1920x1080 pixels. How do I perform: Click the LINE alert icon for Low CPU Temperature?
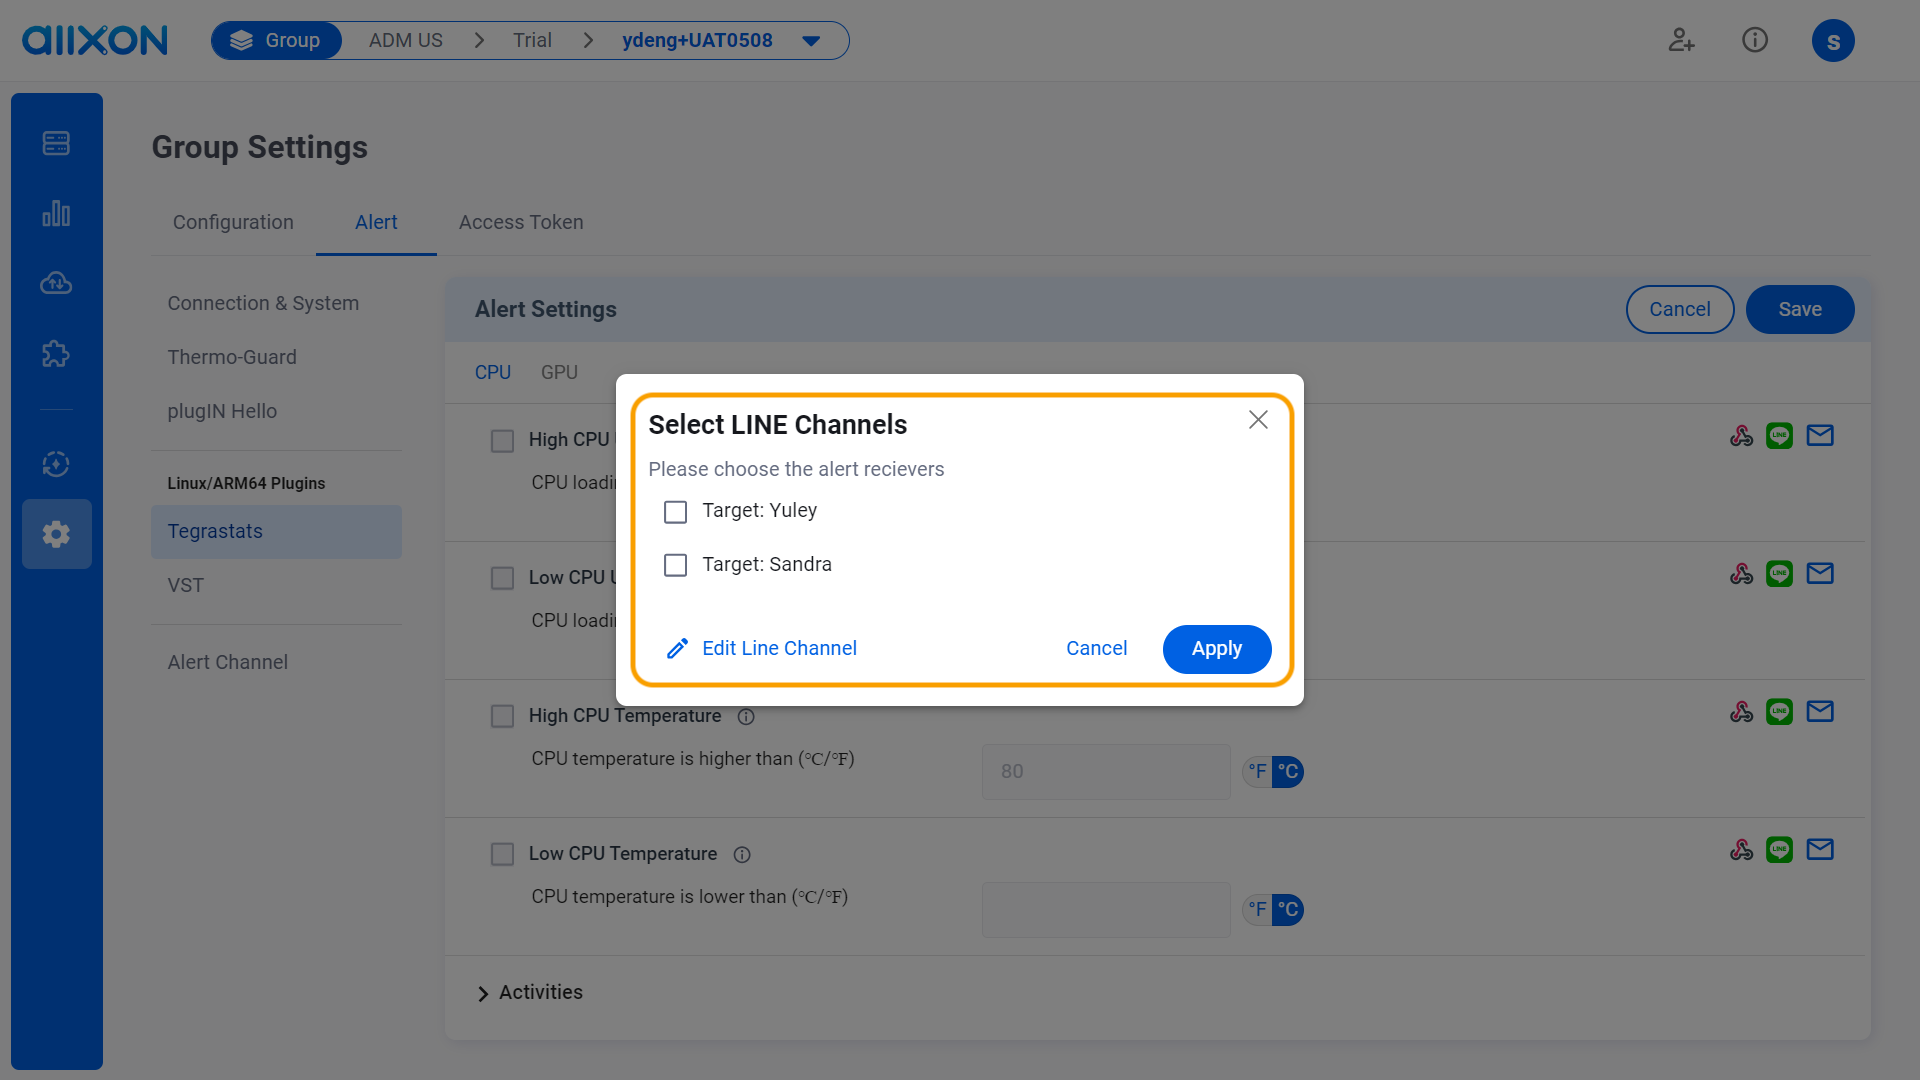(x=1780, y=849)
